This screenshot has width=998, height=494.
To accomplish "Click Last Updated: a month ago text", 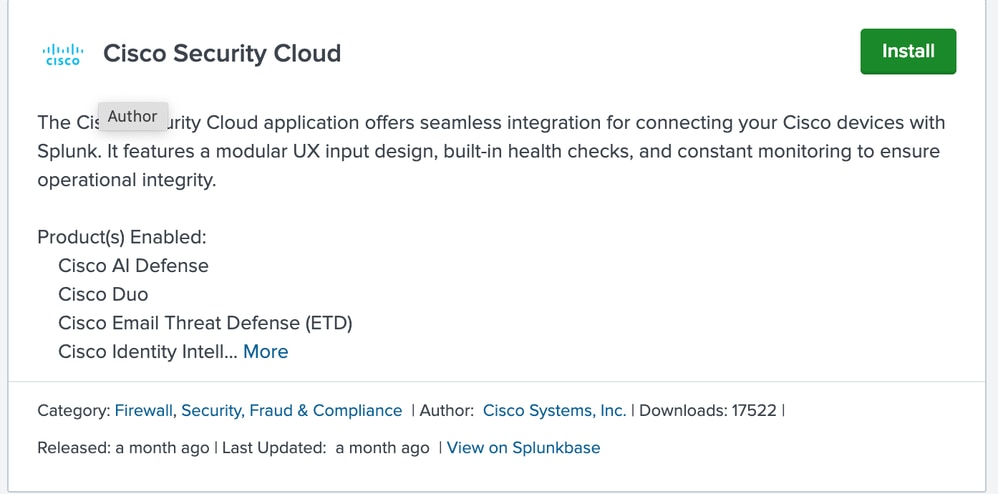I will coord(326,448).
